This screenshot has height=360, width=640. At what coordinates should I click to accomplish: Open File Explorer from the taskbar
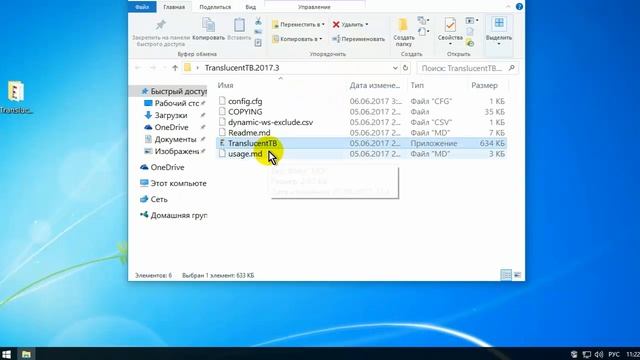tap(26, 354)
